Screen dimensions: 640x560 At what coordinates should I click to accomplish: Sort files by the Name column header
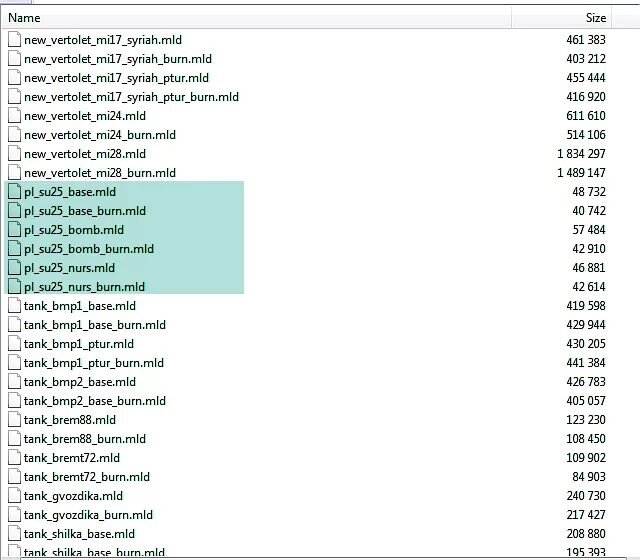click(257, 18)
